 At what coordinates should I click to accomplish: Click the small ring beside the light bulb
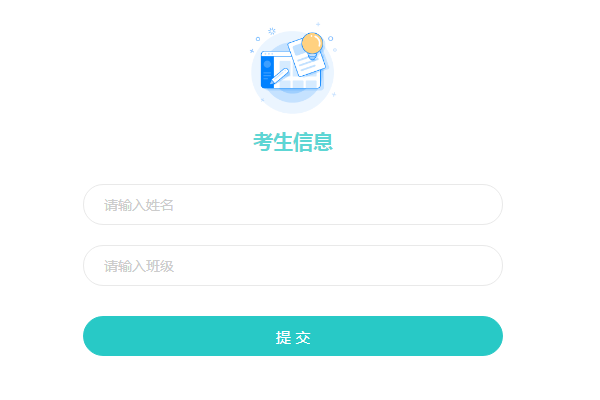click(x=331, y=39)
